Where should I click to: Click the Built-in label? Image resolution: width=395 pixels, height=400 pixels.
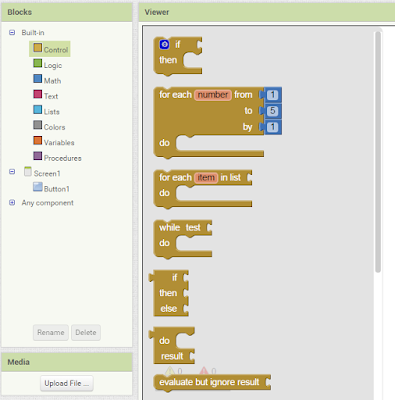point(33,32)
